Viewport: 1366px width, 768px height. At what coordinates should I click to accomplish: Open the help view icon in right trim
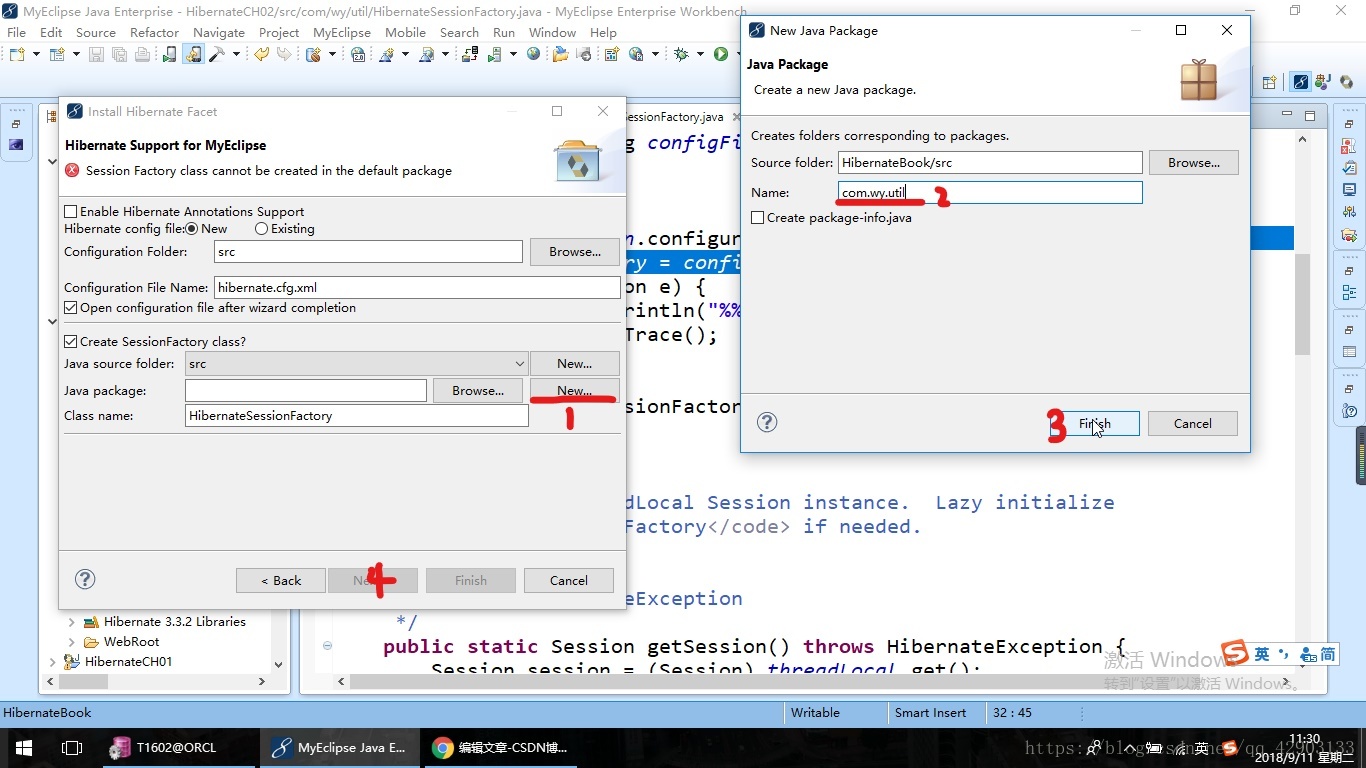(x=1349, y=411)
